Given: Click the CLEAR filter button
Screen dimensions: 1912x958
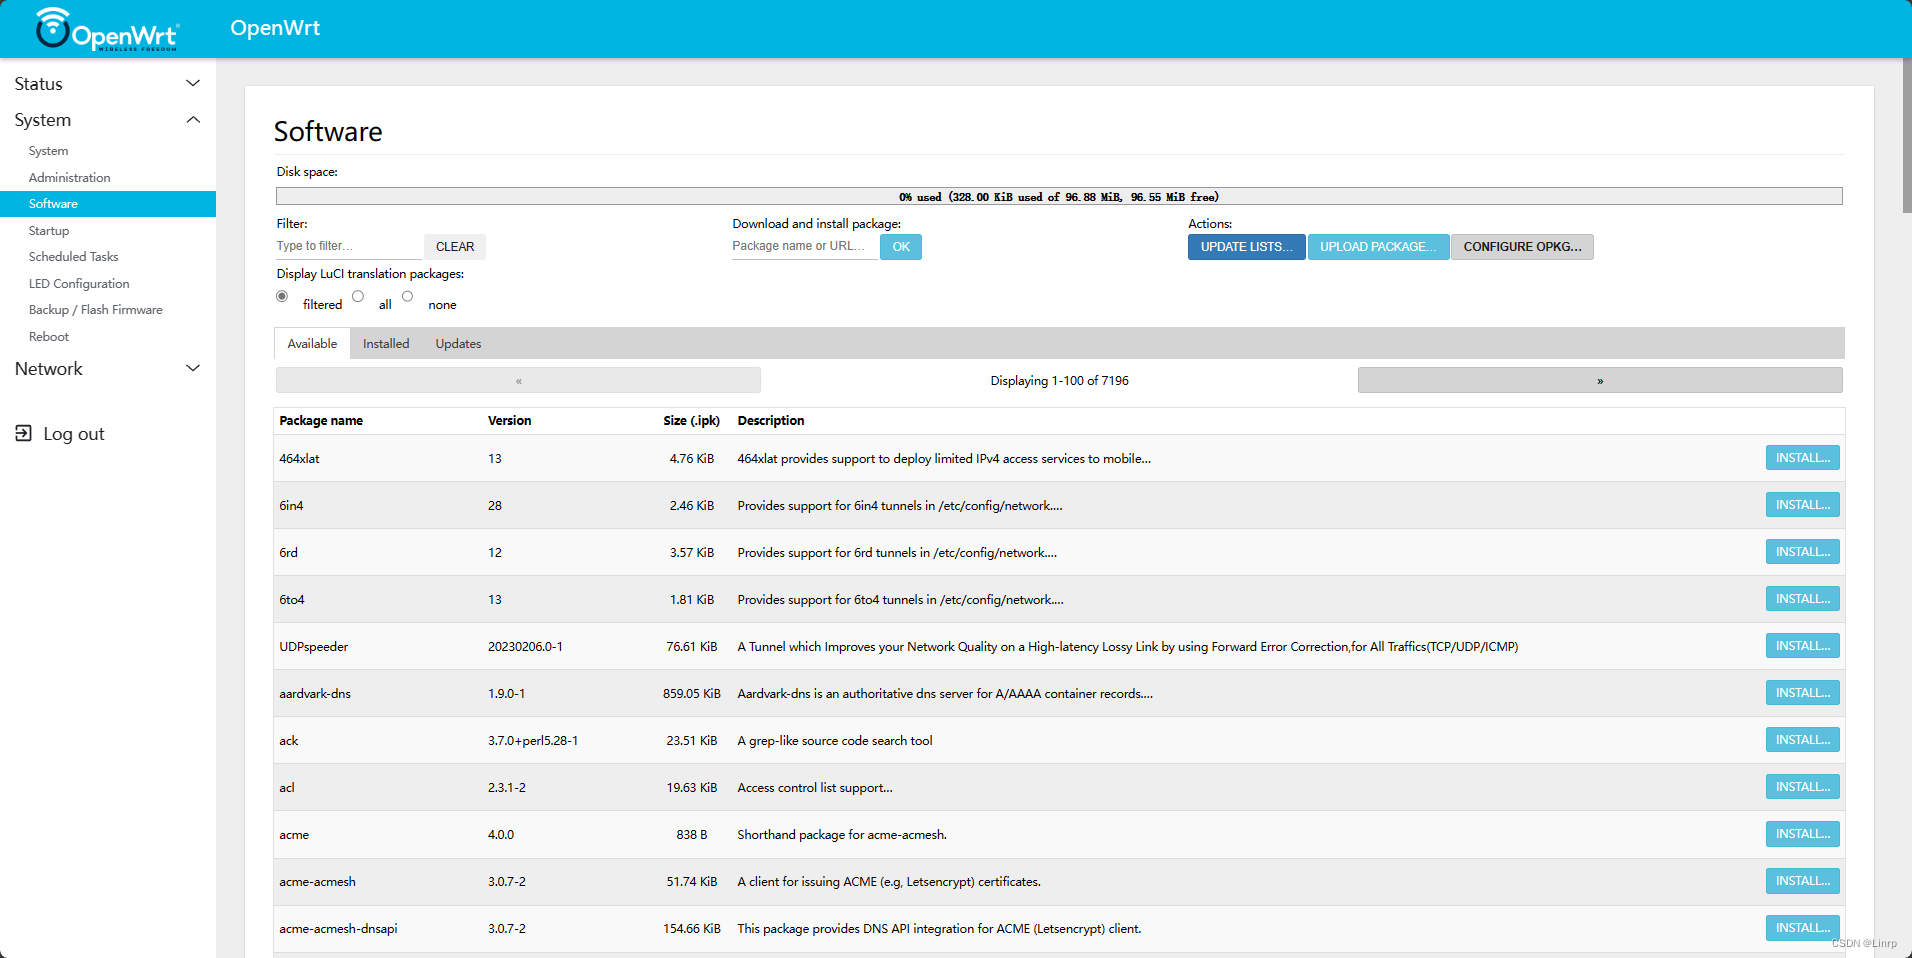Looking at the screenshot, I should 455,247.
